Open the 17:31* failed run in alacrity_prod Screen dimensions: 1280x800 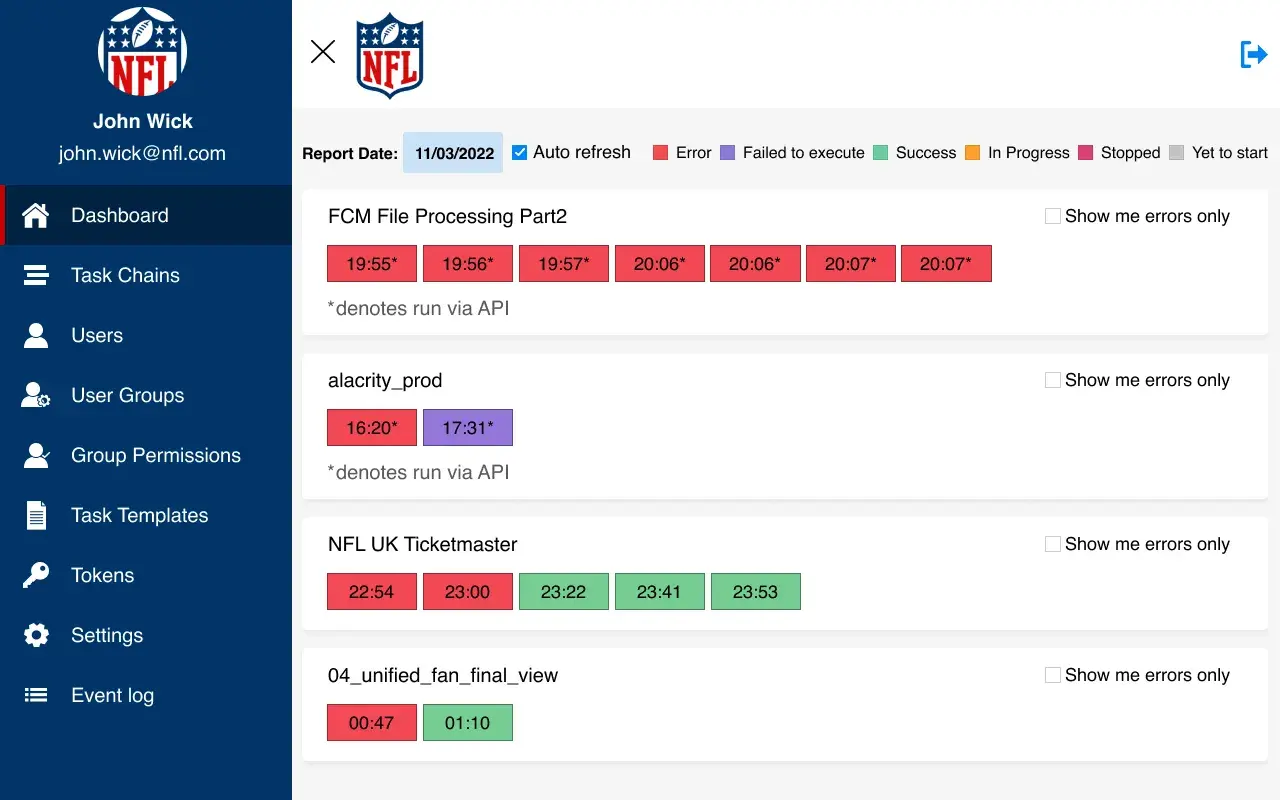468,428
